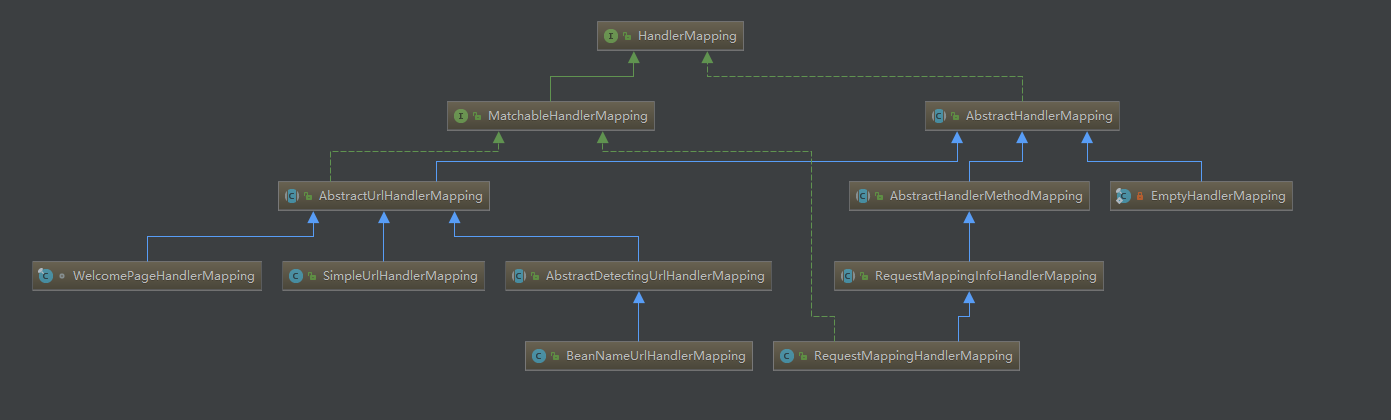The width and height of the screenshot is (1391, 420).
Task: Select the AbstractDetectingUrlHandlerMapping label text
Action: click(655, 276)
